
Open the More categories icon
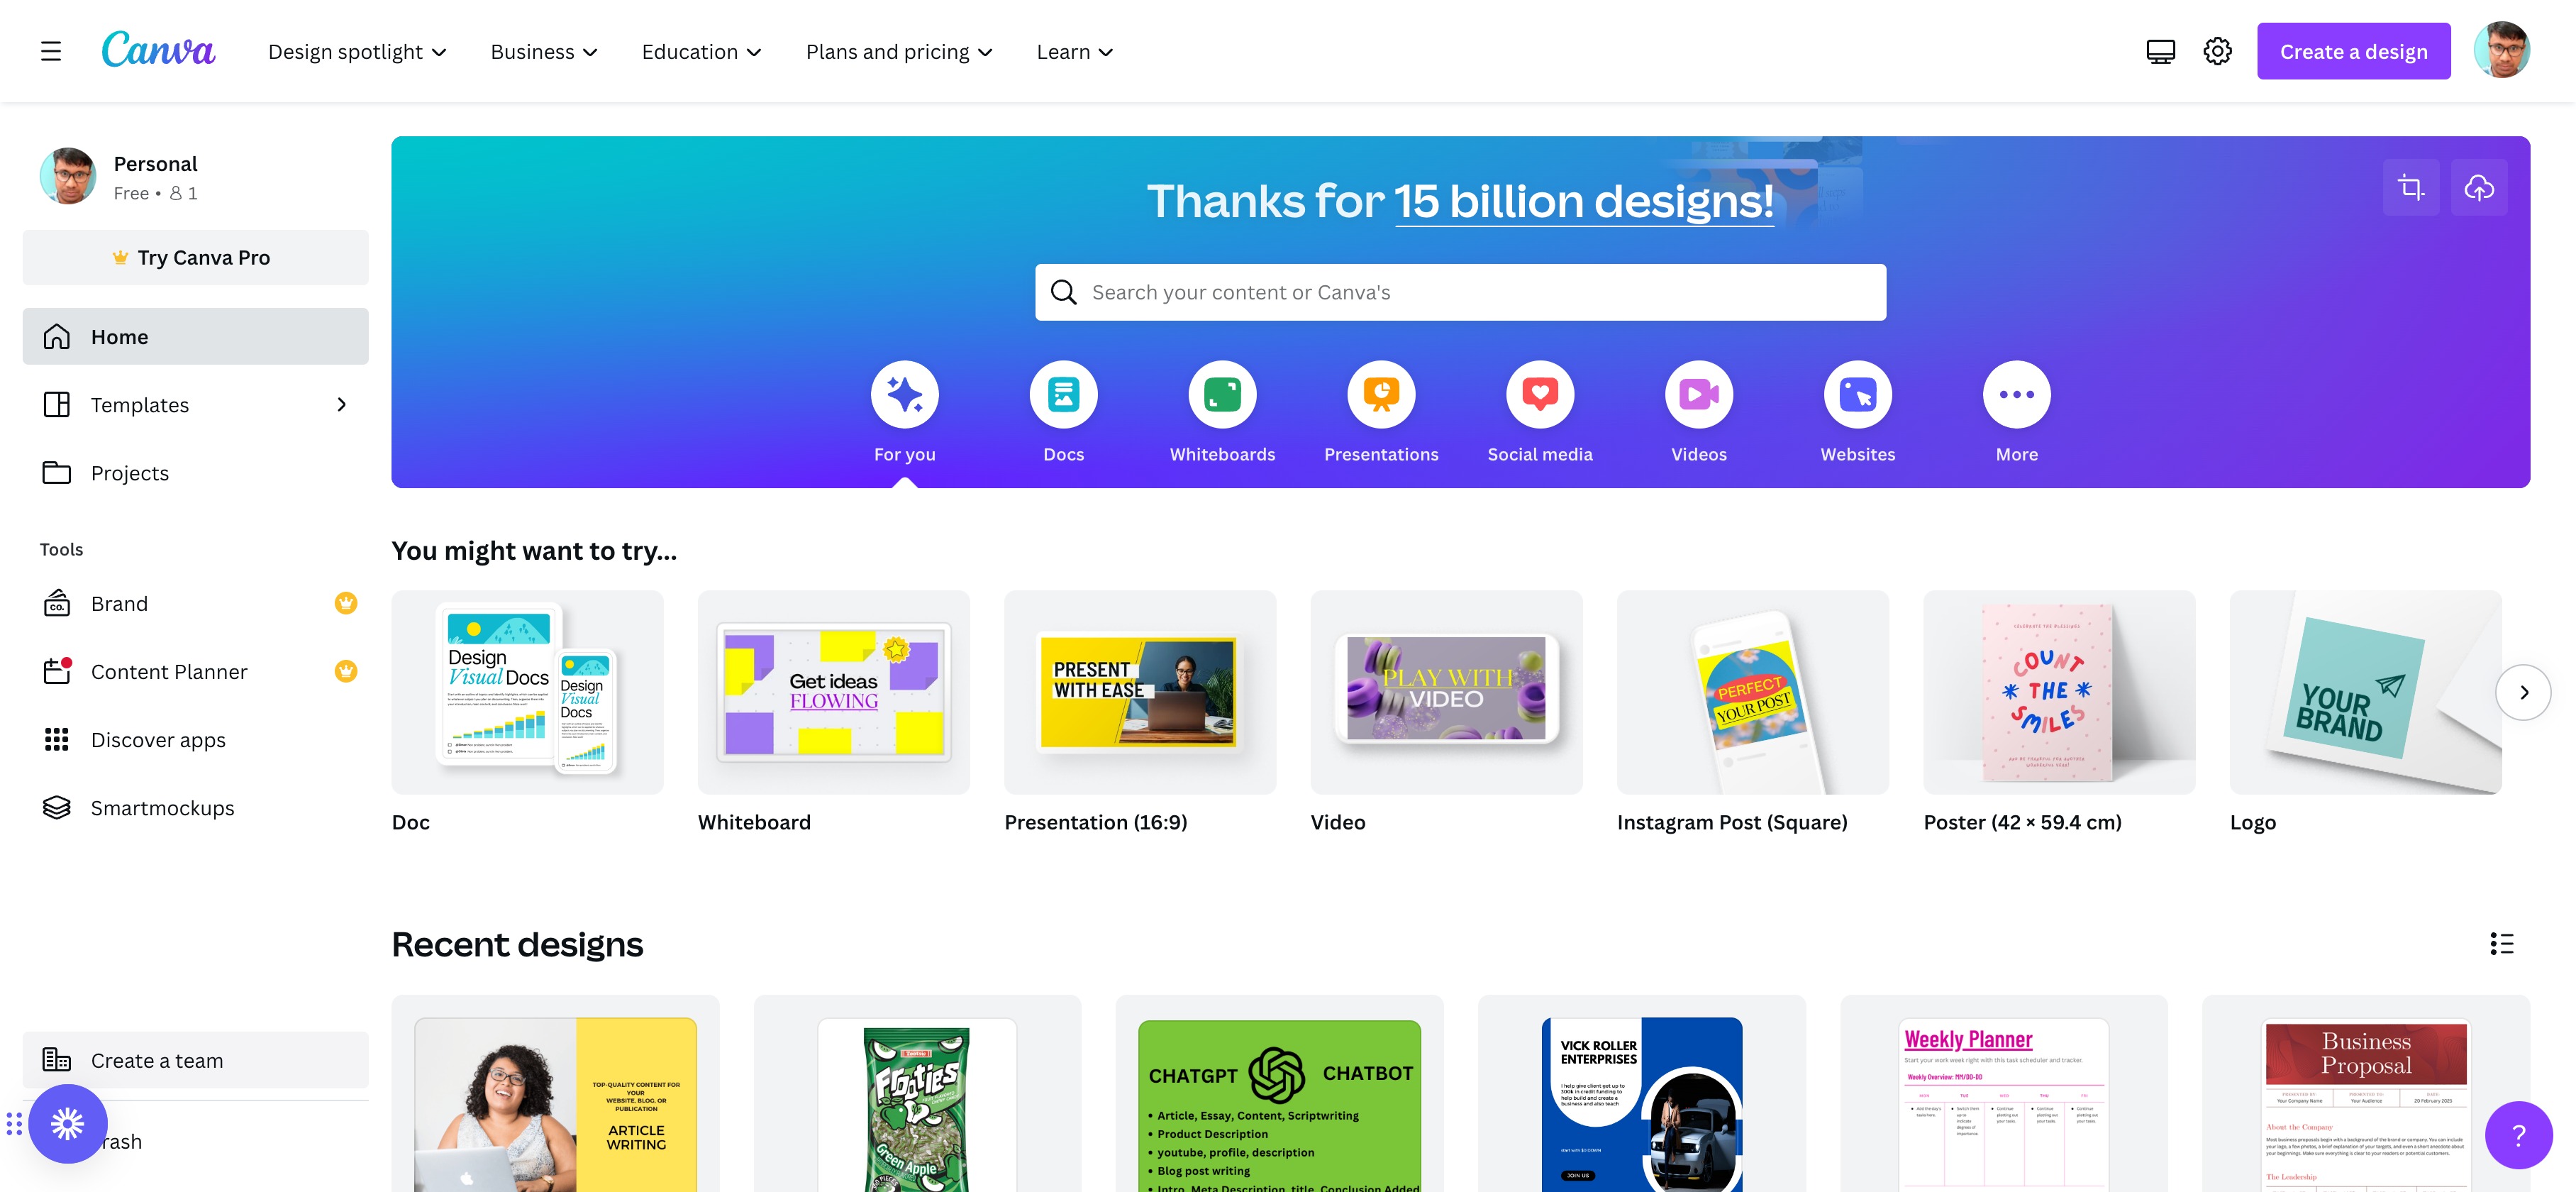(x=2017, y=394)
